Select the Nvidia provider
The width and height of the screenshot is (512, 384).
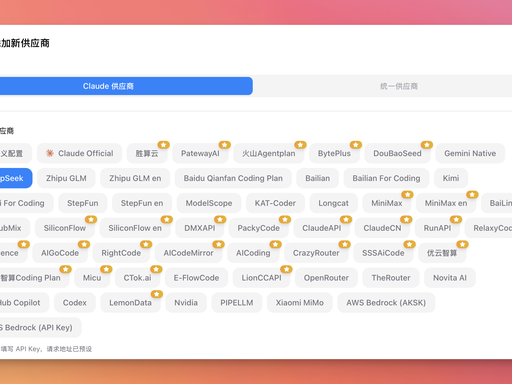pos(186,303)
